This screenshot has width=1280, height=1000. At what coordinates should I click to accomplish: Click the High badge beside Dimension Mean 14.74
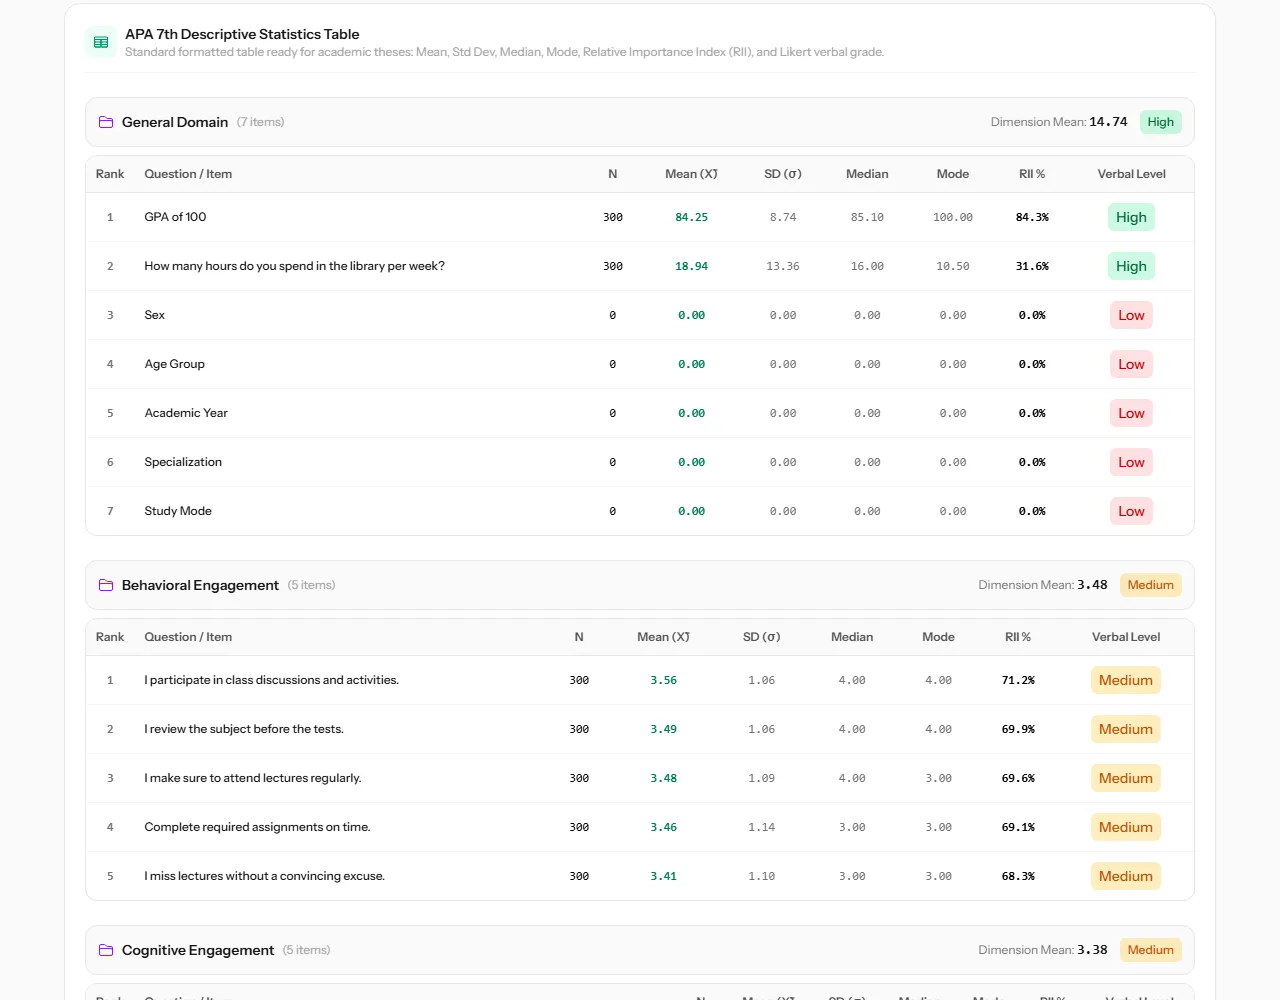1160,122
